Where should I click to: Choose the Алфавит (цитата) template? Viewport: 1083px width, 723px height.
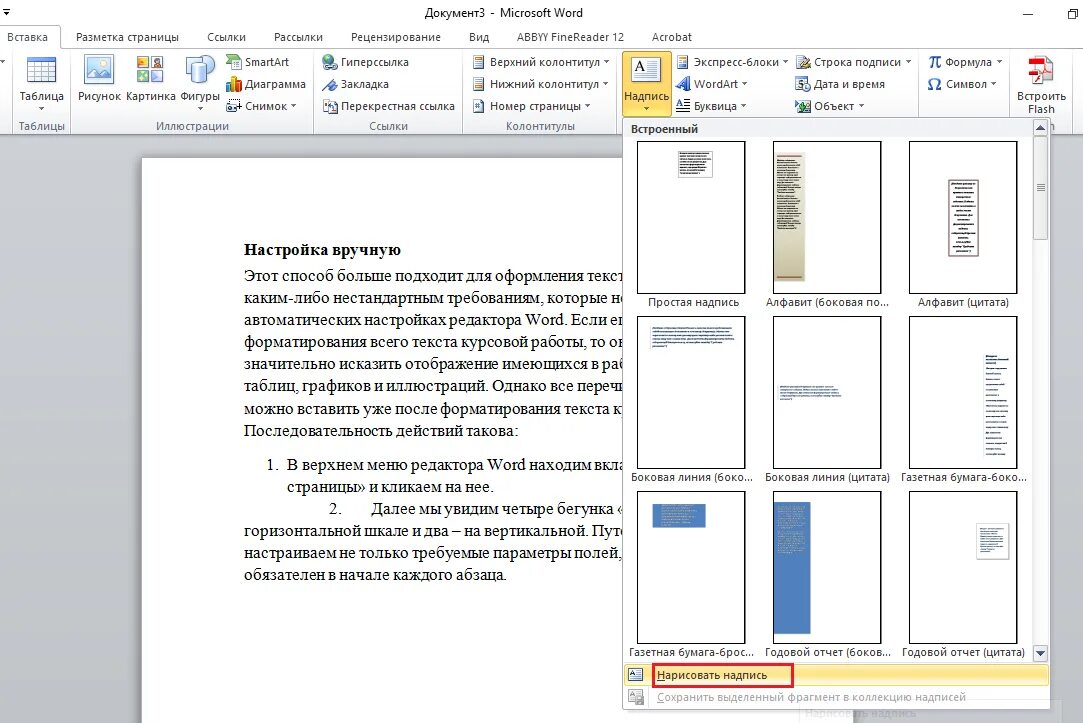pyautogui.click(x=963, y=225)
